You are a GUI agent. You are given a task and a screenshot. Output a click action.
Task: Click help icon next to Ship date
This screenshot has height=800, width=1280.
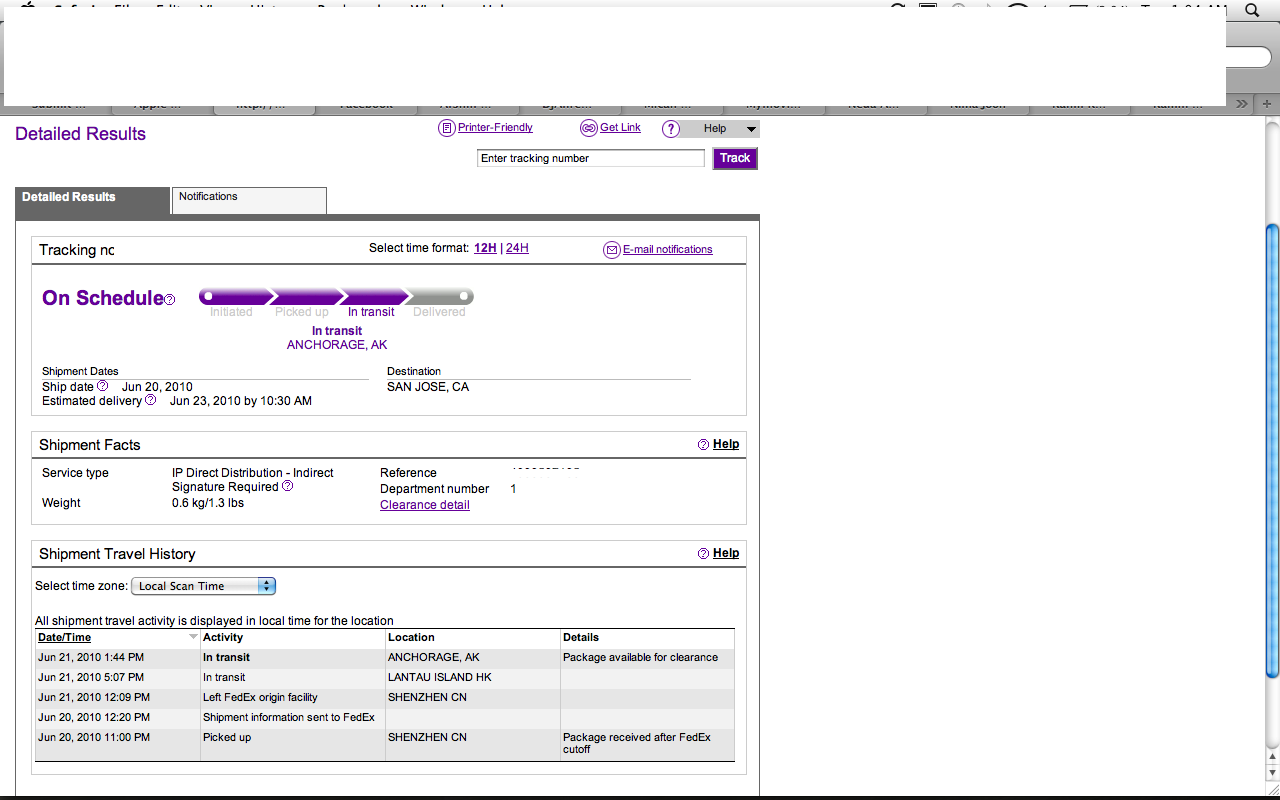coord(102,386)
